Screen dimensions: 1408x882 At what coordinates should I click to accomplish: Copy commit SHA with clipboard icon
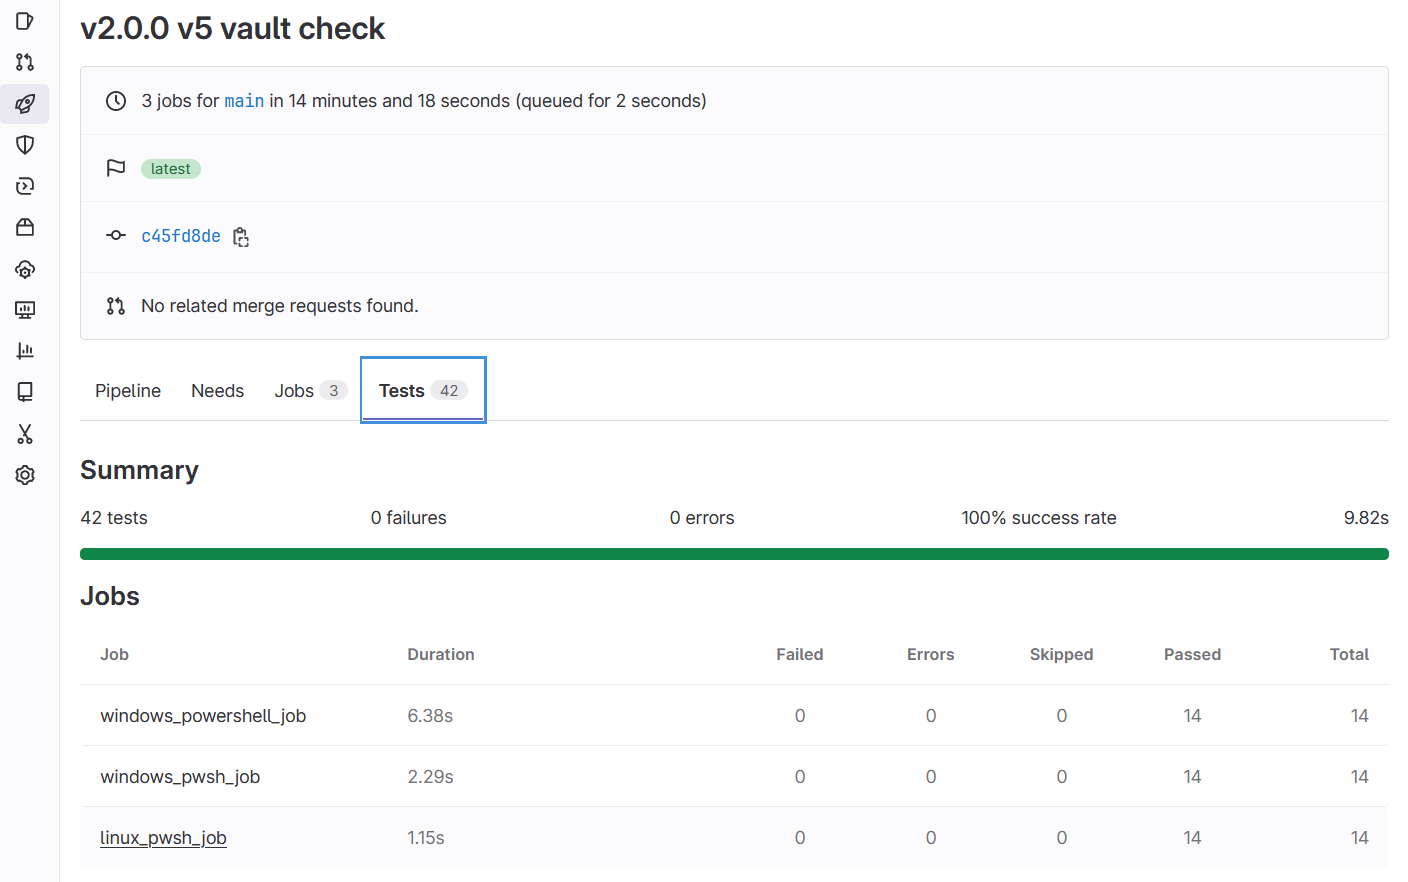[241, 237]
